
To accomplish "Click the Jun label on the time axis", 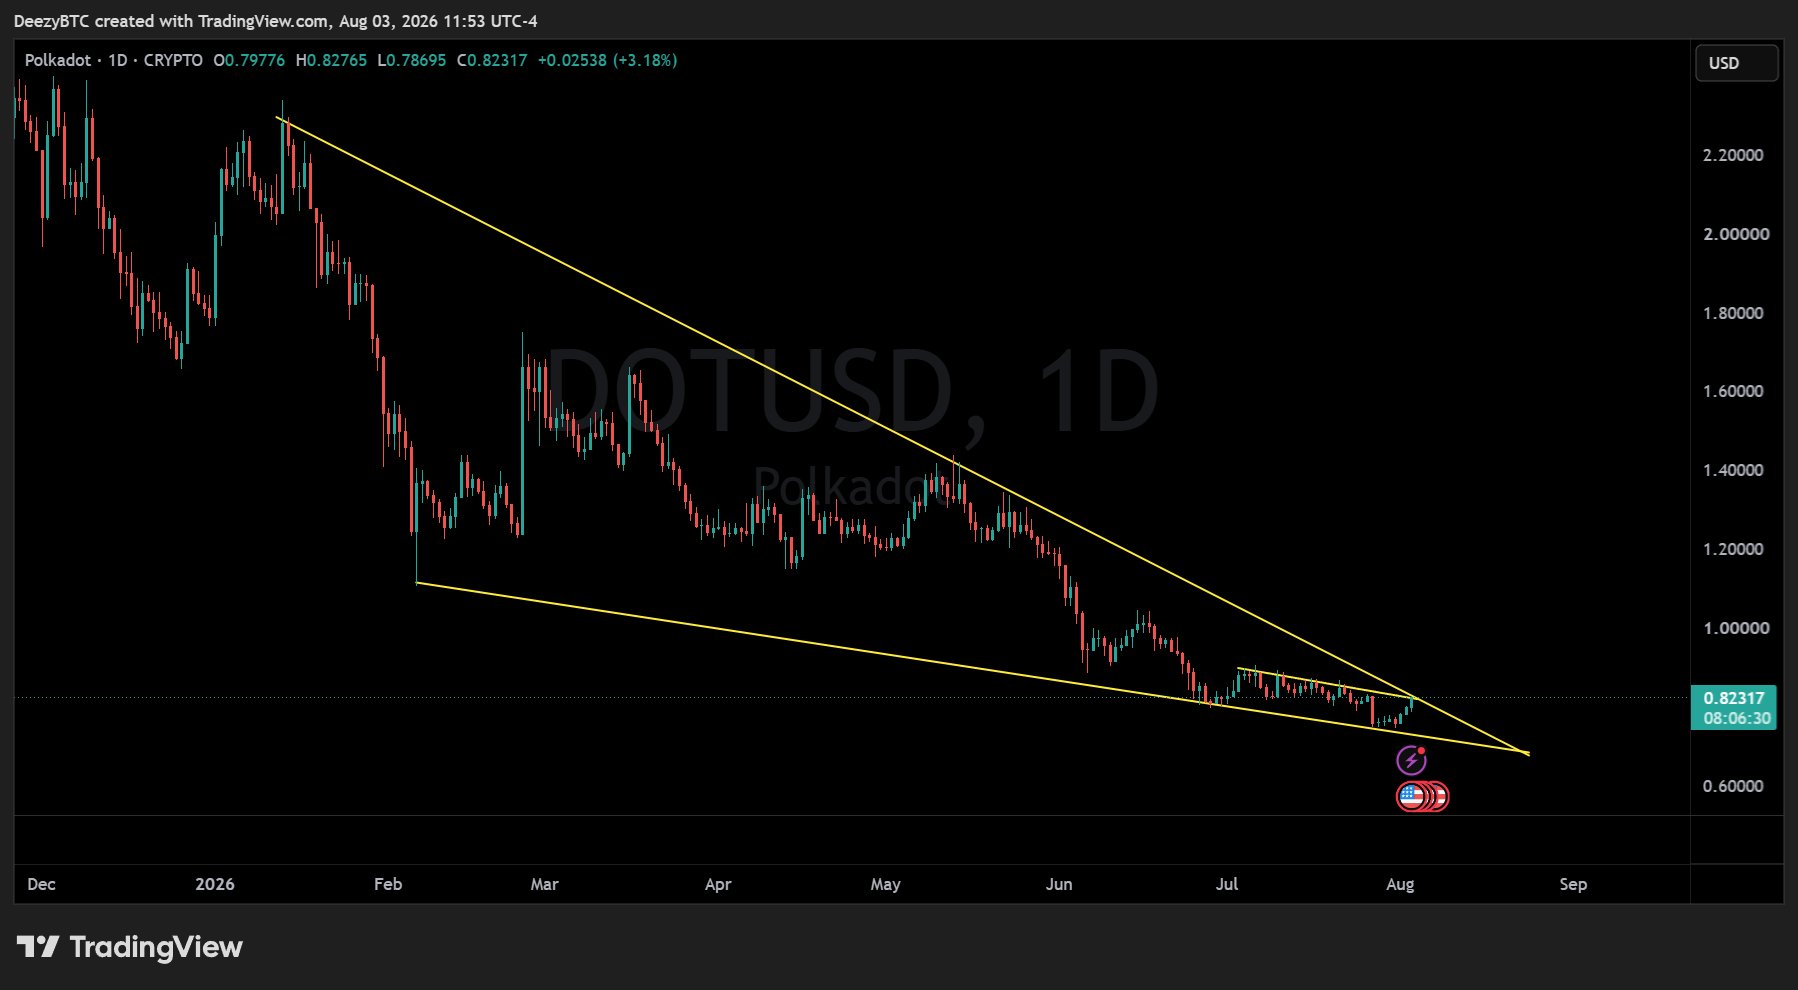I will coord(1059,884).
